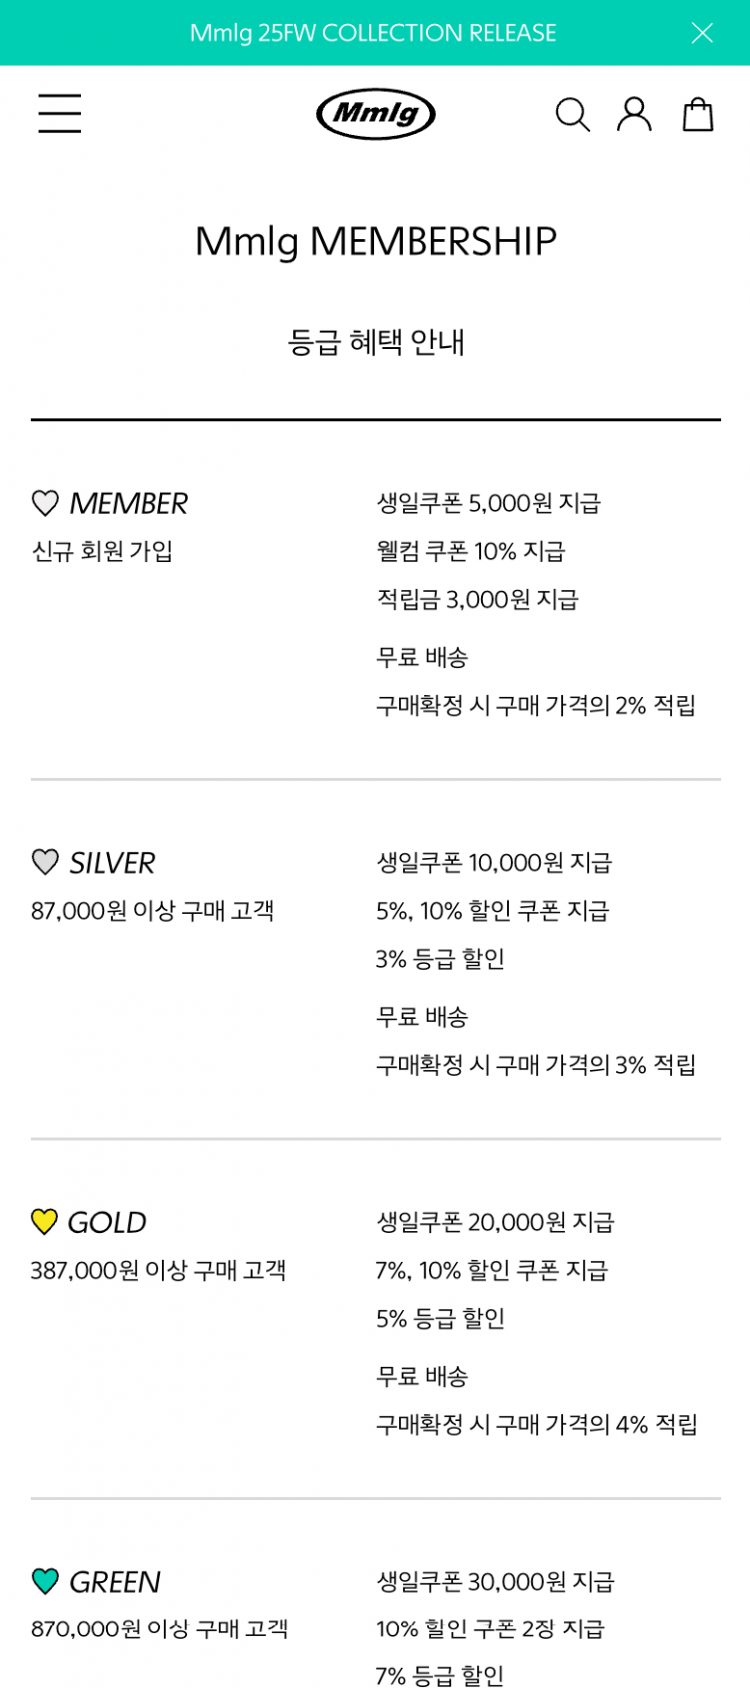Open the account profile icon
This screenshot has width=750, height=1688.
[634, 114]
